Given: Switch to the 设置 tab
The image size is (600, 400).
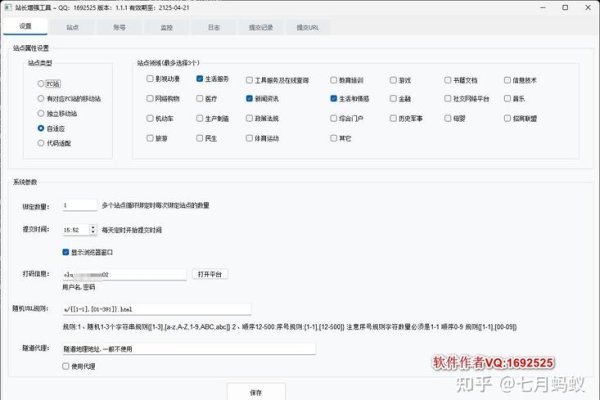Looking at the screenshot, I should (25, 26).
